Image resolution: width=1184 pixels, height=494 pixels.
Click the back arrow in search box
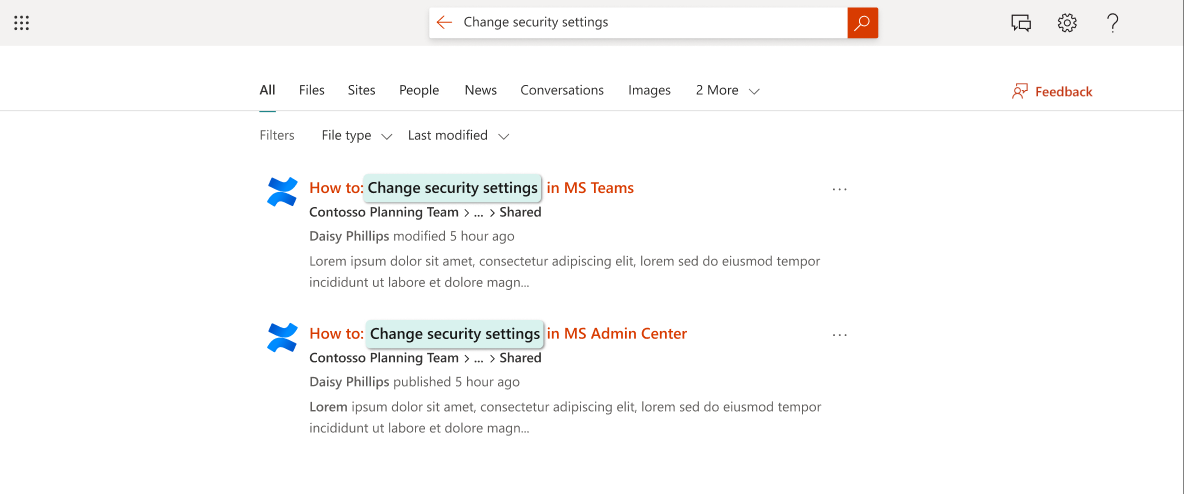click(x=445, y=22)
